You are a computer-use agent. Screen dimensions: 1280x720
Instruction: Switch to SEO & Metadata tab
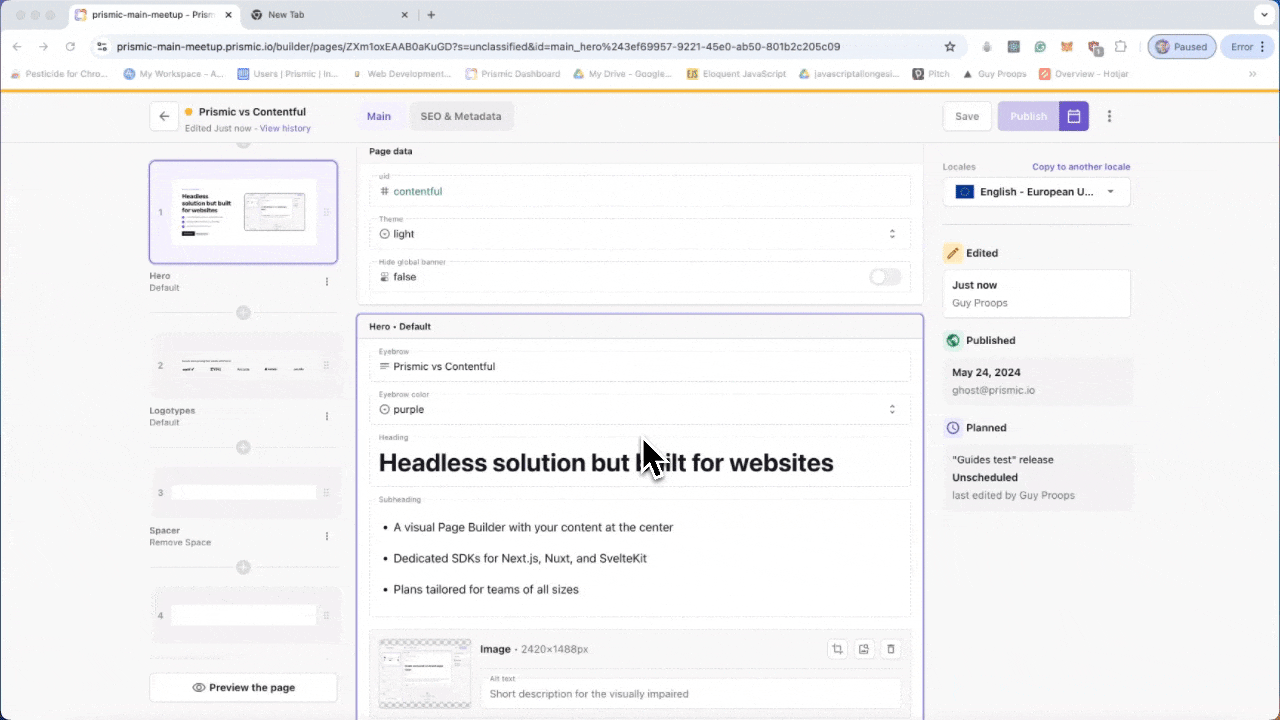click(461, 116)
